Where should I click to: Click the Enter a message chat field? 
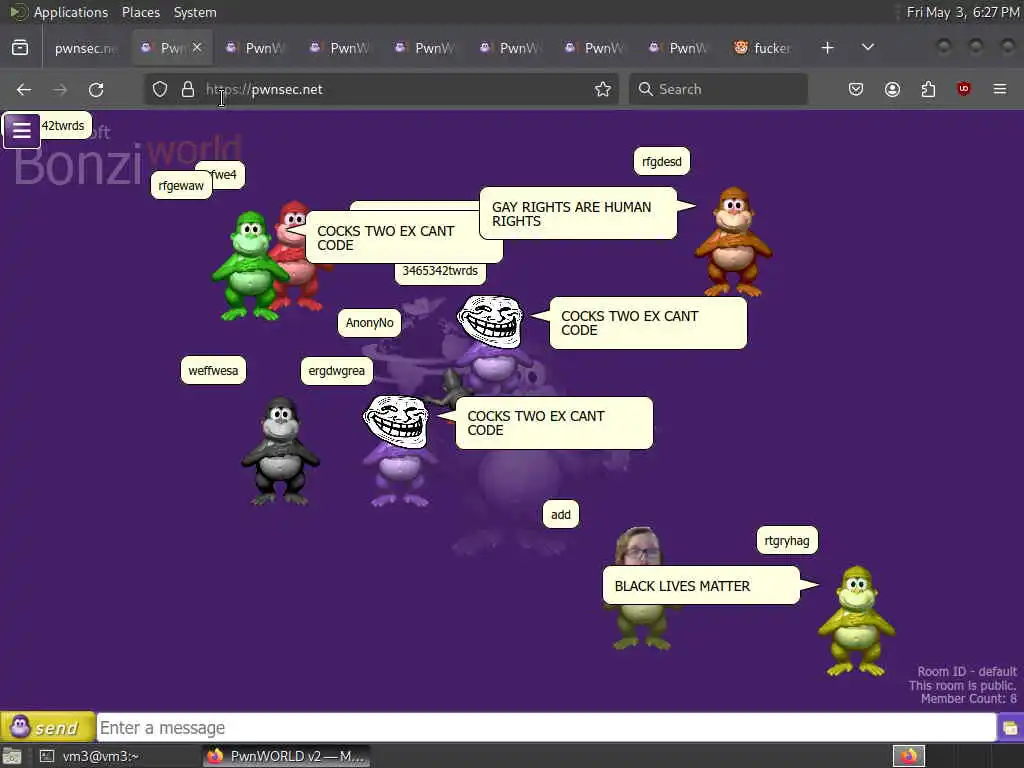click(546, 728)
